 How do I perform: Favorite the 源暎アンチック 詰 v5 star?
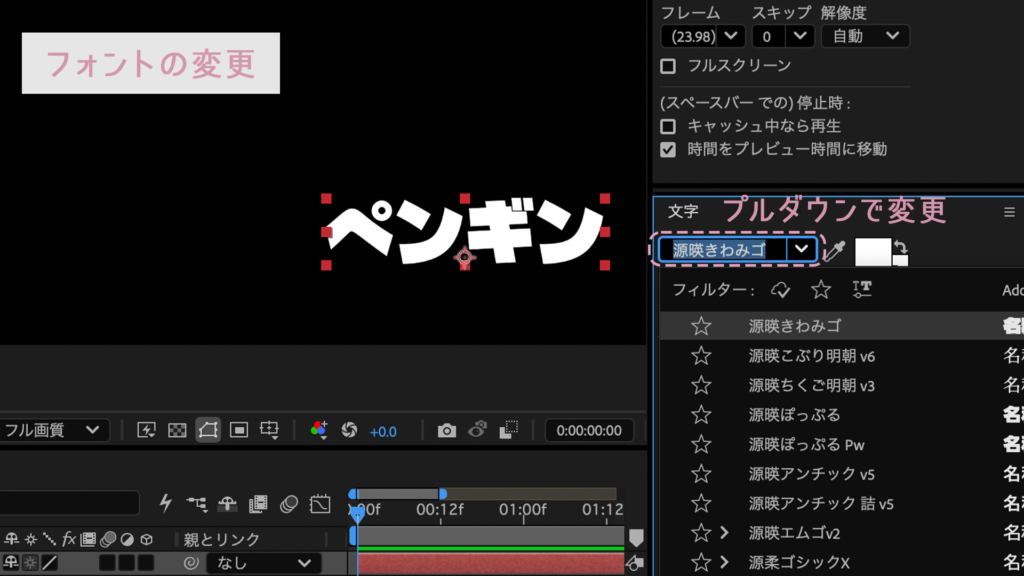click(x=701, y=504)
